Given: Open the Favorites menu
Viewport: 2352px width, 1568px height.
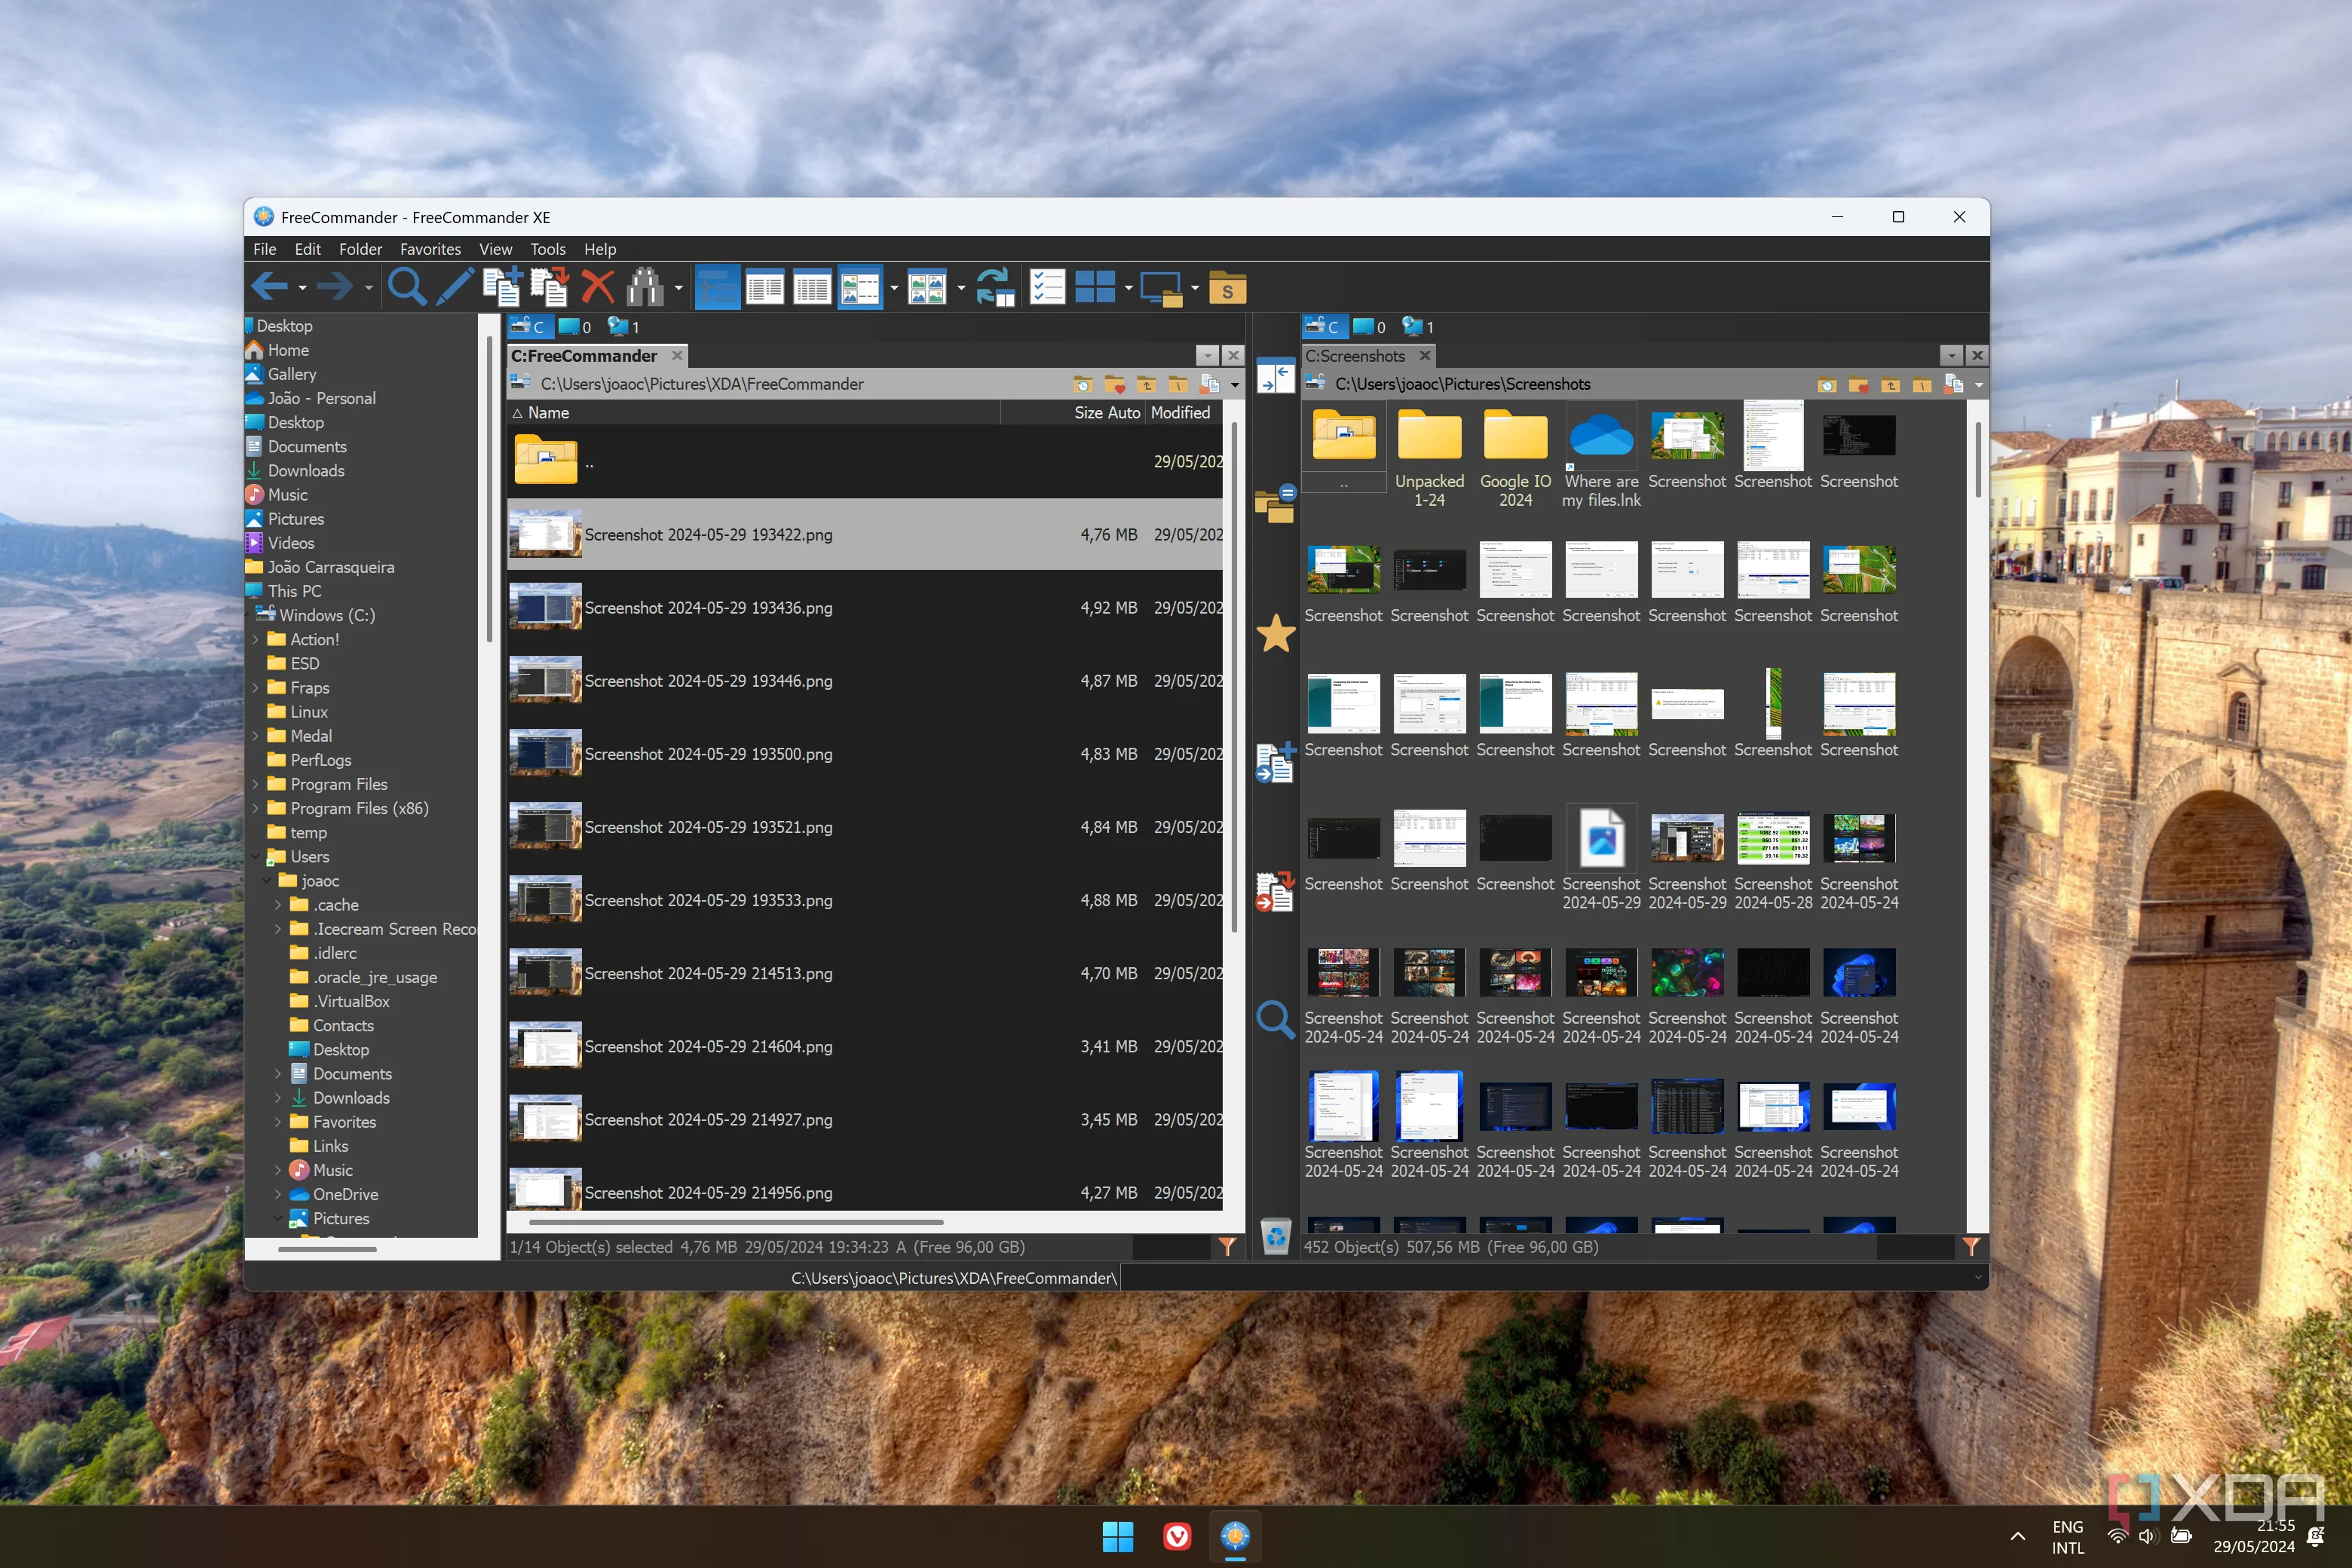Looking at the screenshot, I should click(x=430, y=249).
